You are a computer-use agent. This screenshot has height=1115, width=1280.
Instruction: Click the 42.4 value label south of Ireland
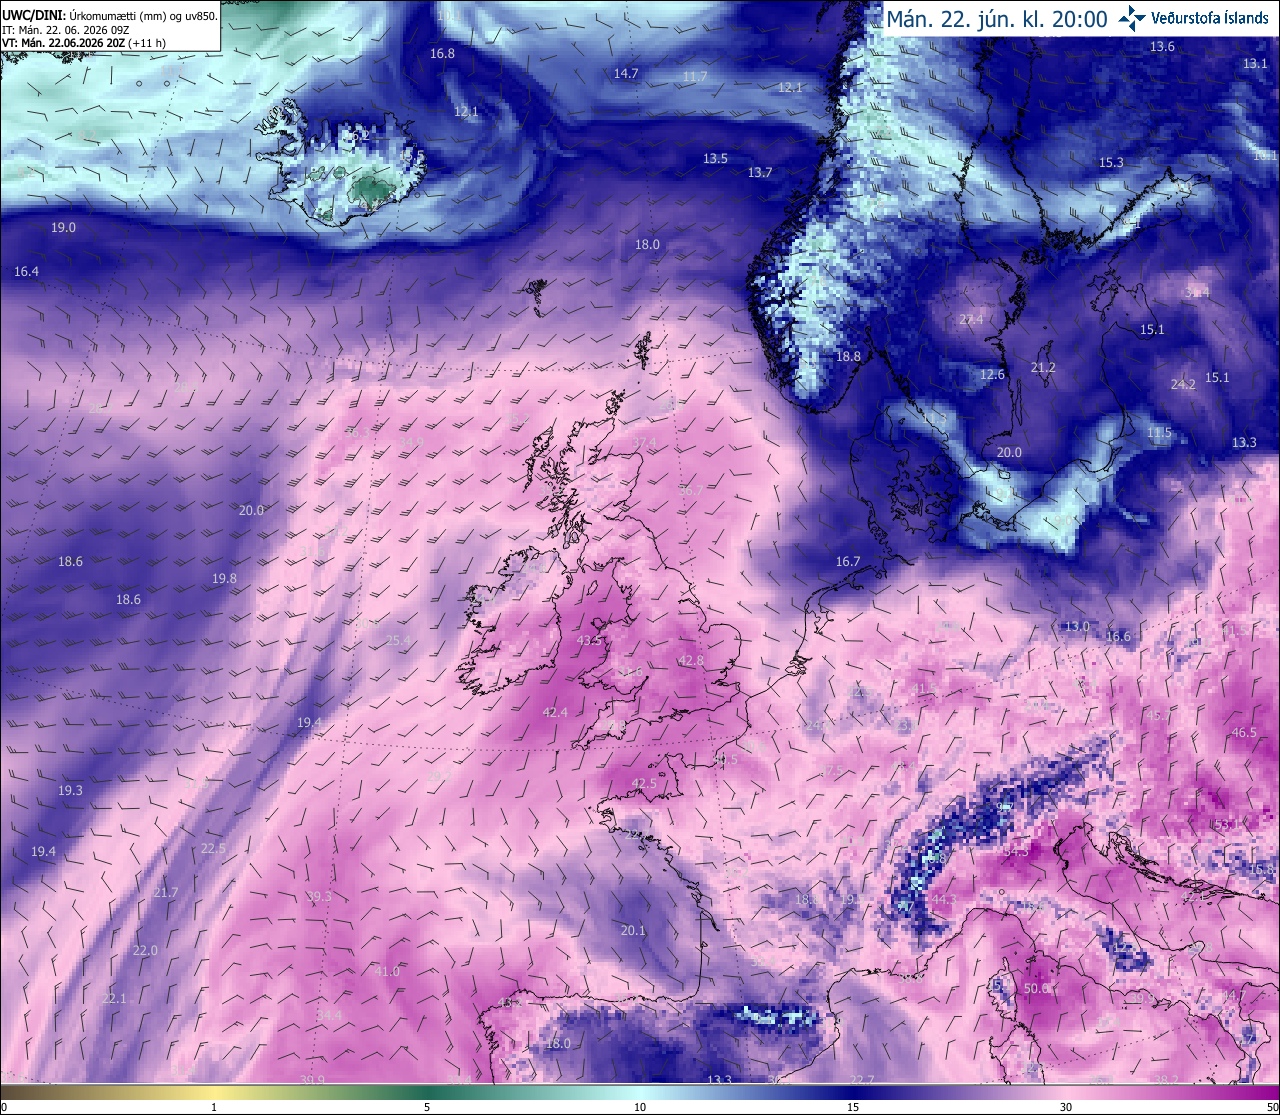coord(555,712)
